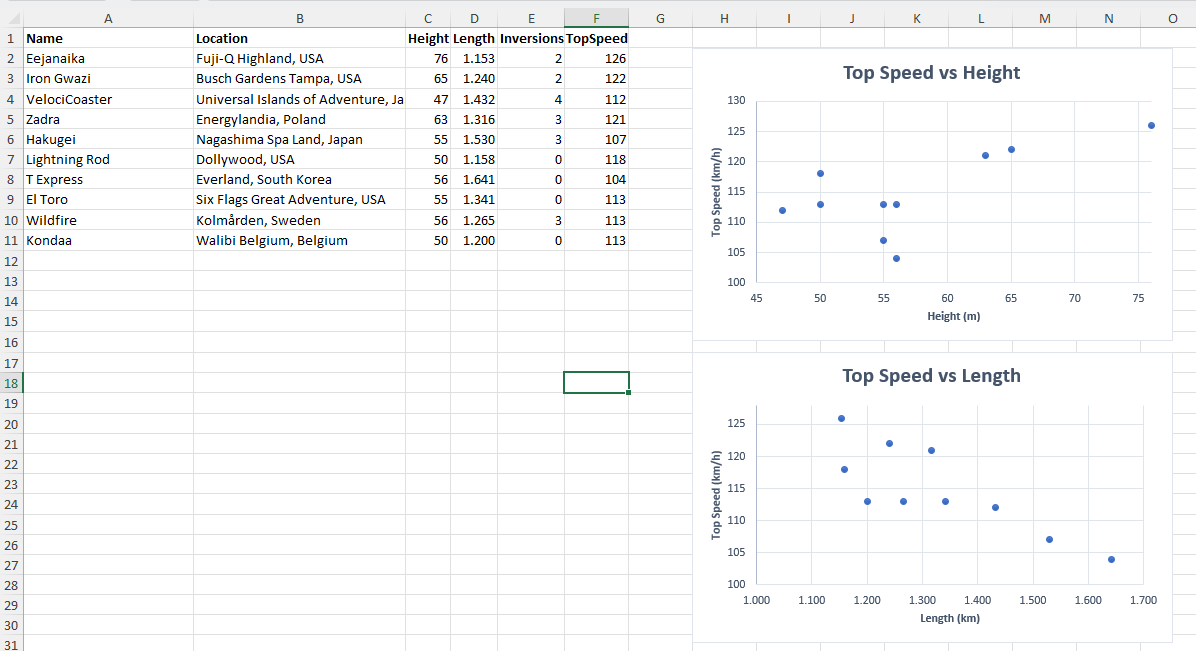Click the Top Speed vs Length chart title

pyautogui.click(x=931, y=375)
